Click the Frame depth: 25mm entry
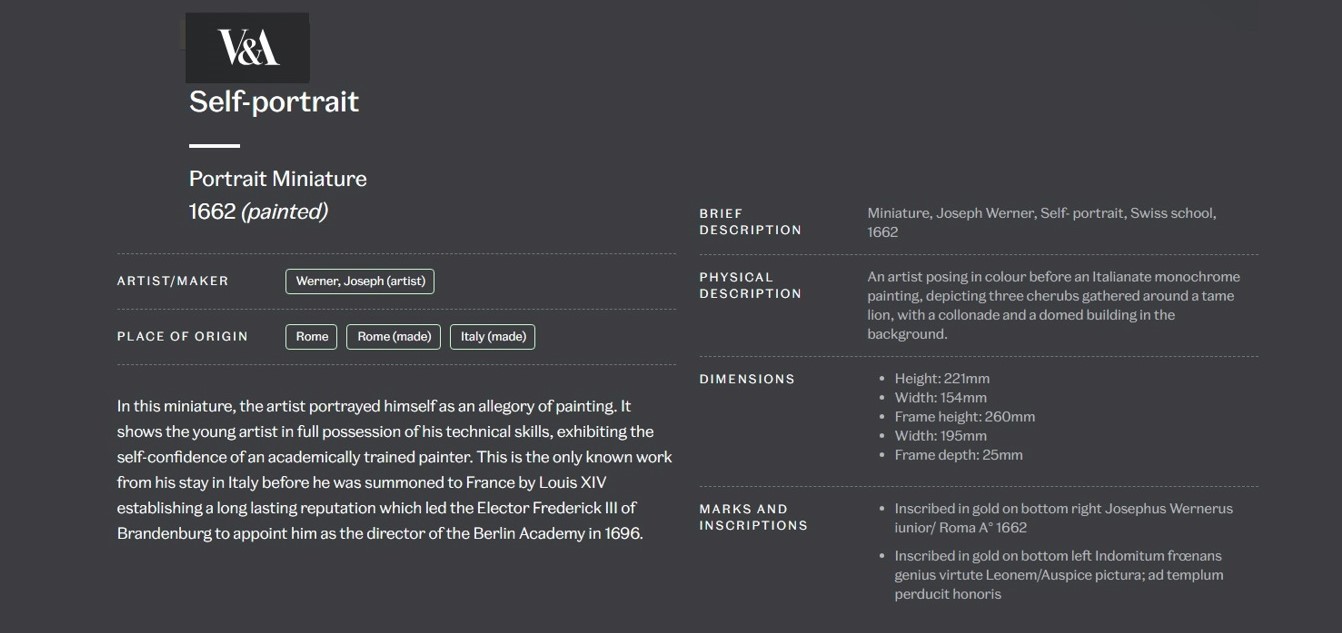This screenshot has height=633, width=1342. (x=958, y=455)
